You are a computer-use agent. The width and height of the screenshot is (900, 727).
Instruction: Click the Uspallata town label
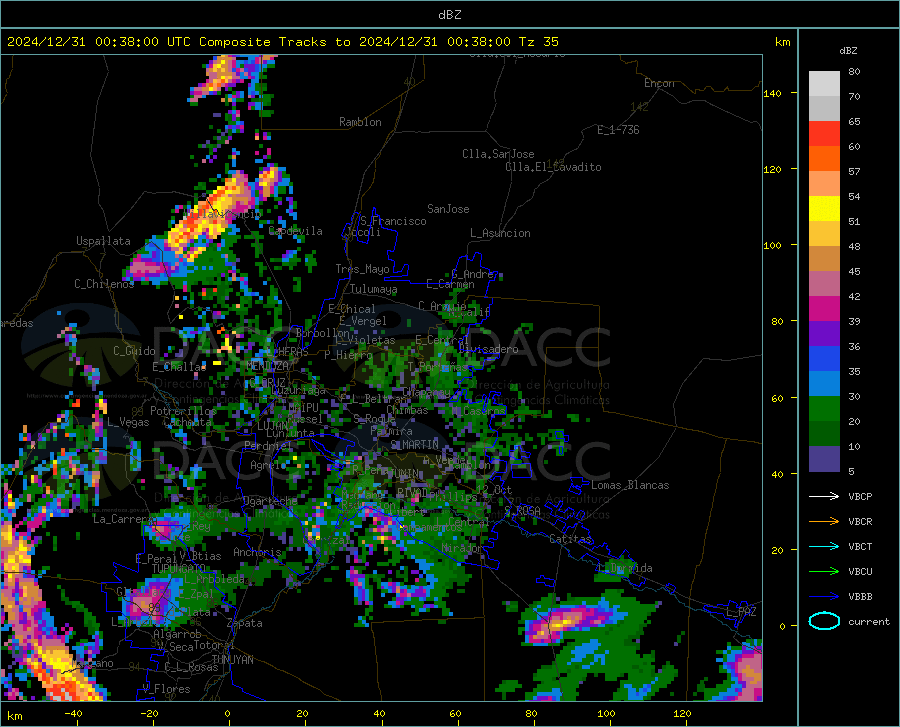(103, 241)
